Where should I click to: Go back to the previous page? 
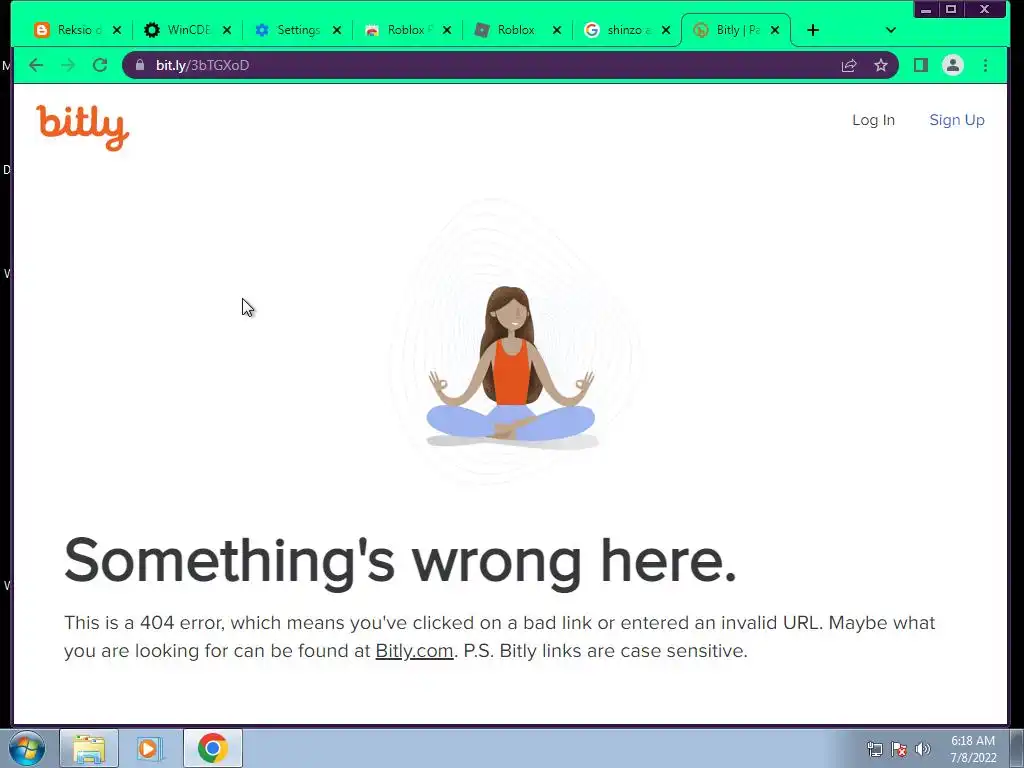[x=36, y=65]
